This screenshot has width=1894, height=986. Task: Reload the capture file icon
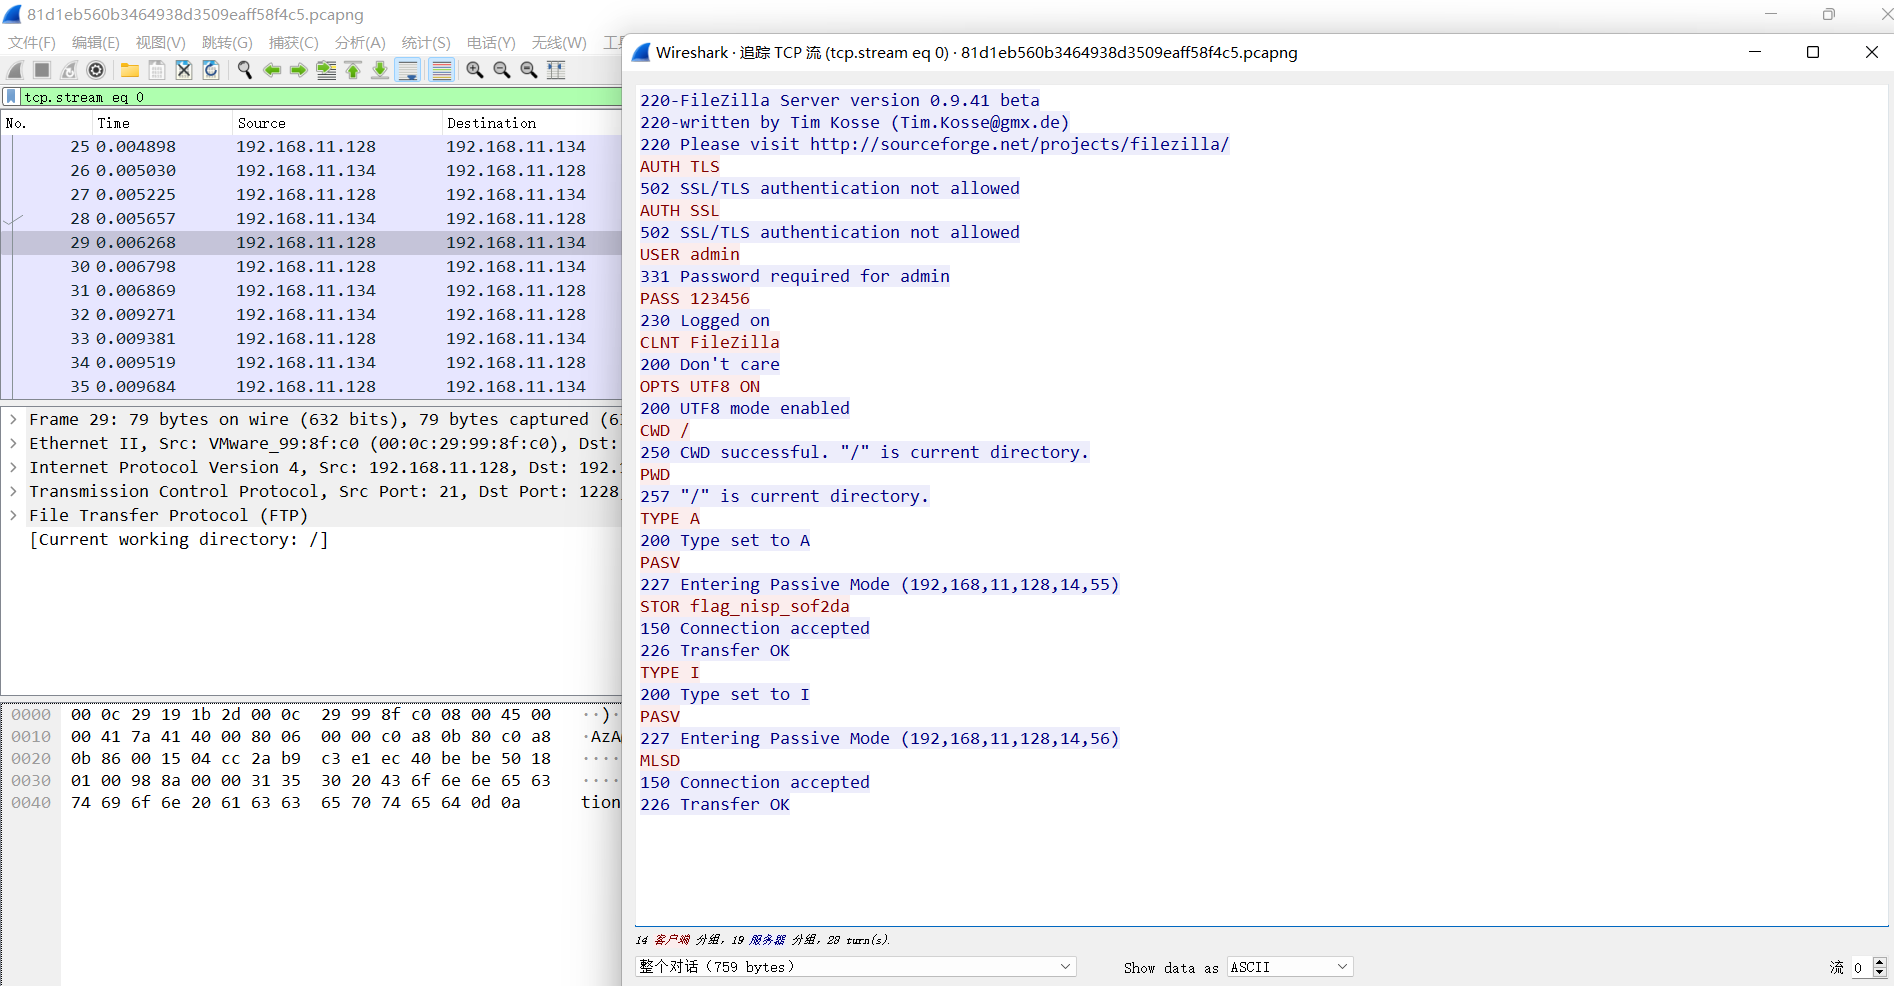[x=211, y=70]
